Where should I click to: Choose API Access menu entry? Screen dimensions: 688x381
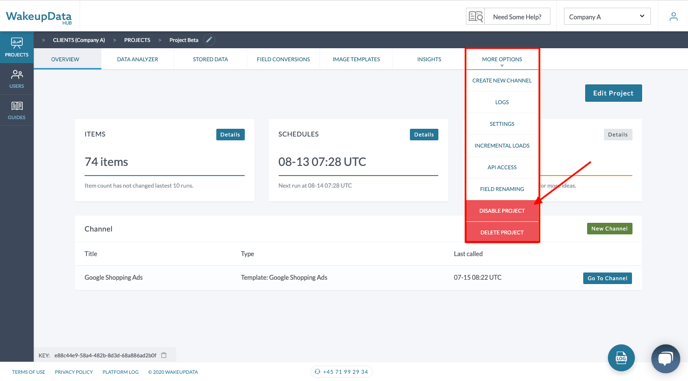click(502, 167)
